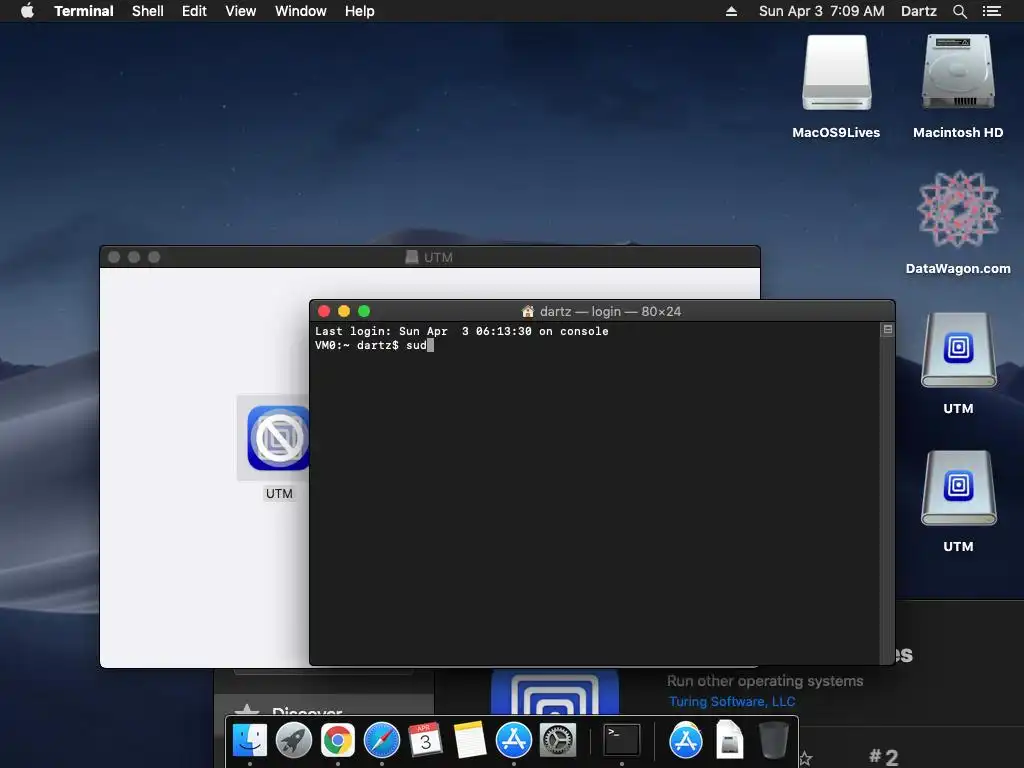The image size is (1024, 768).
Task: Click the eject icon in menu bar
Action: 731,11
